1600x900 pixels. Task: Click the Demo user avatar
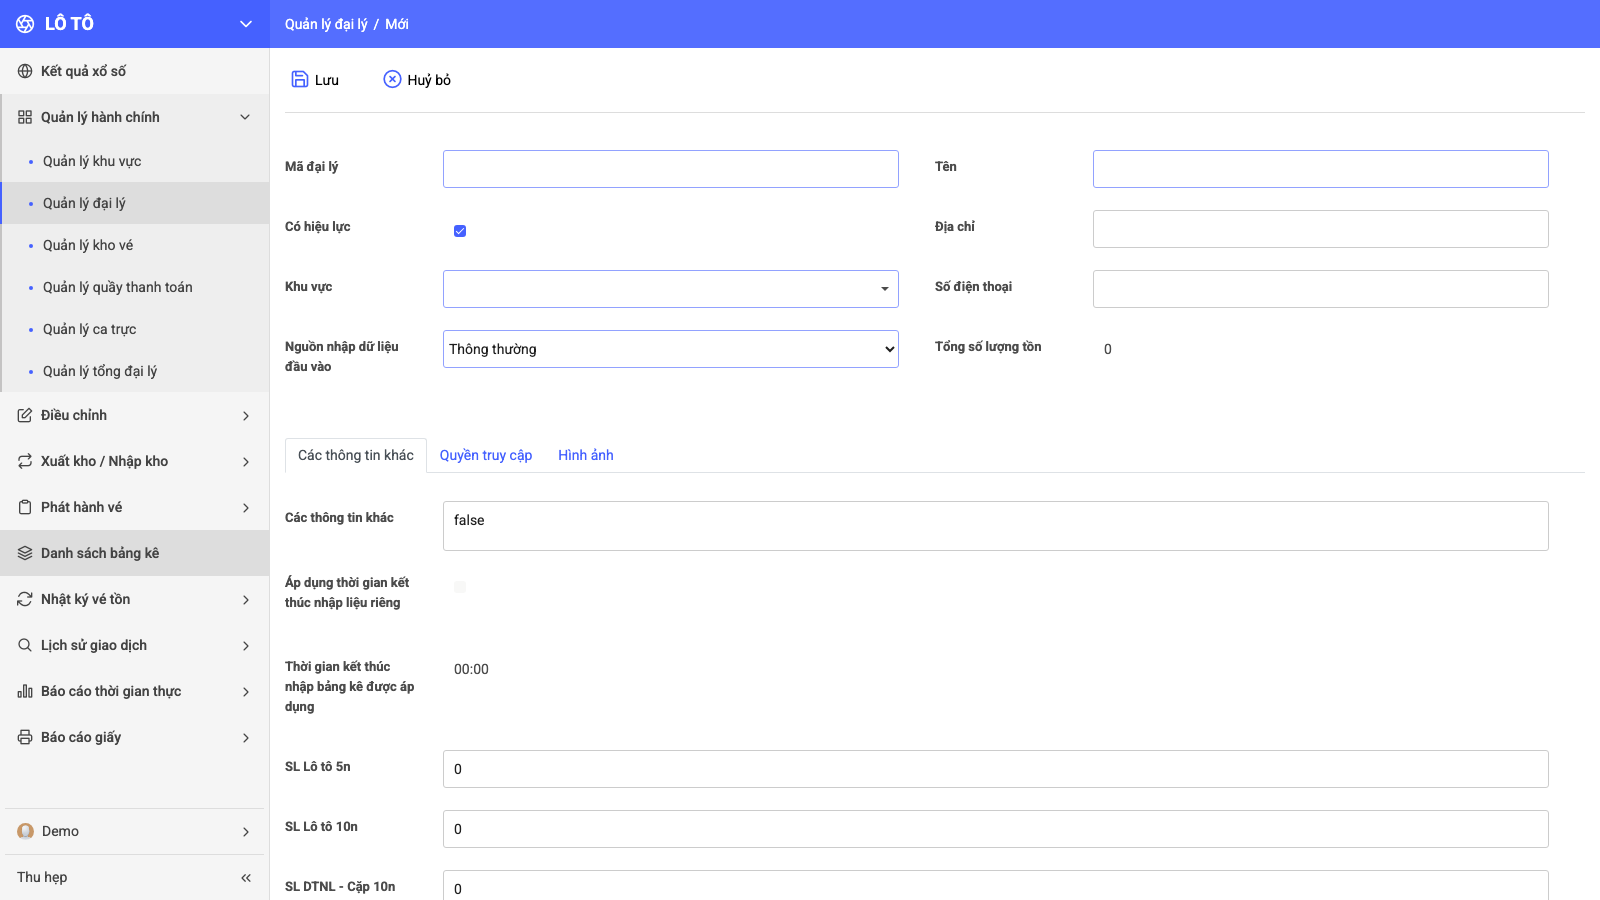[x=26, y=831]
